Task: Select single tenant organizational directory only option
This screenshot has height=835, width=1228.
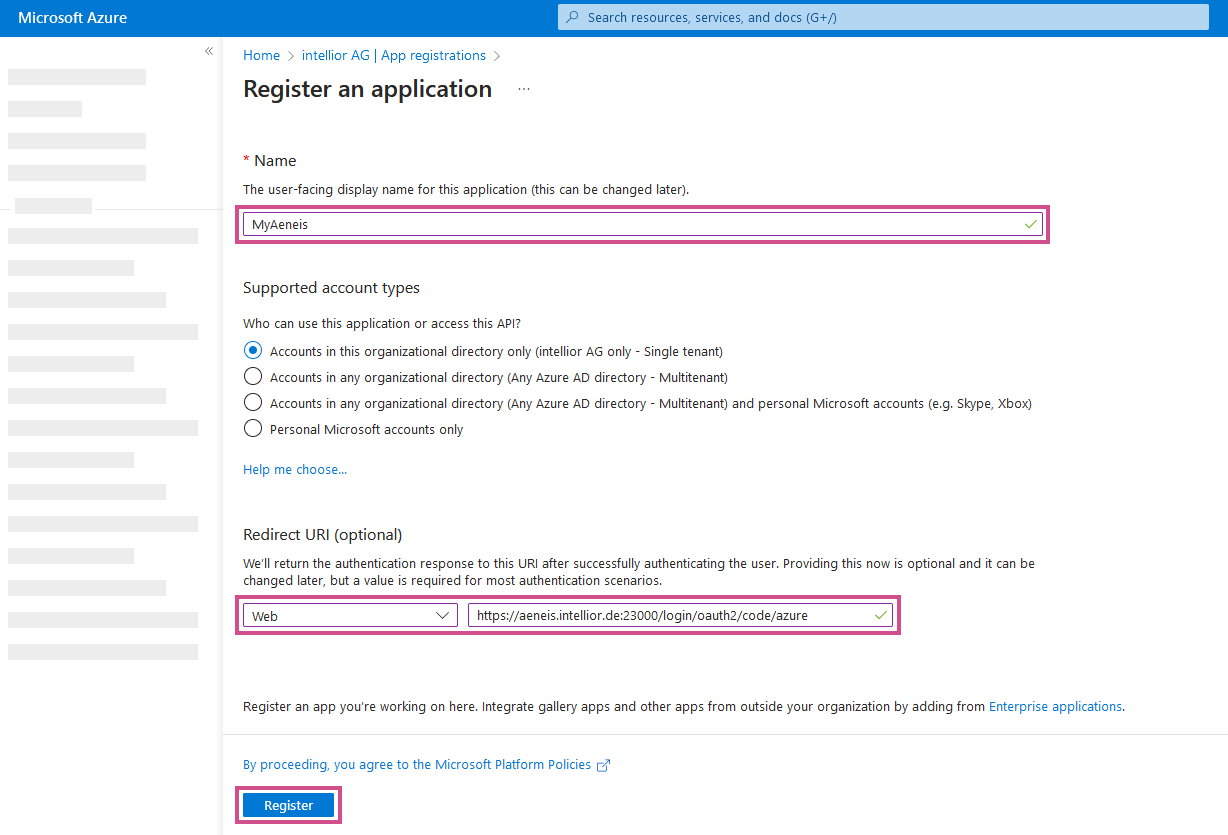Action: pos(253,351)
